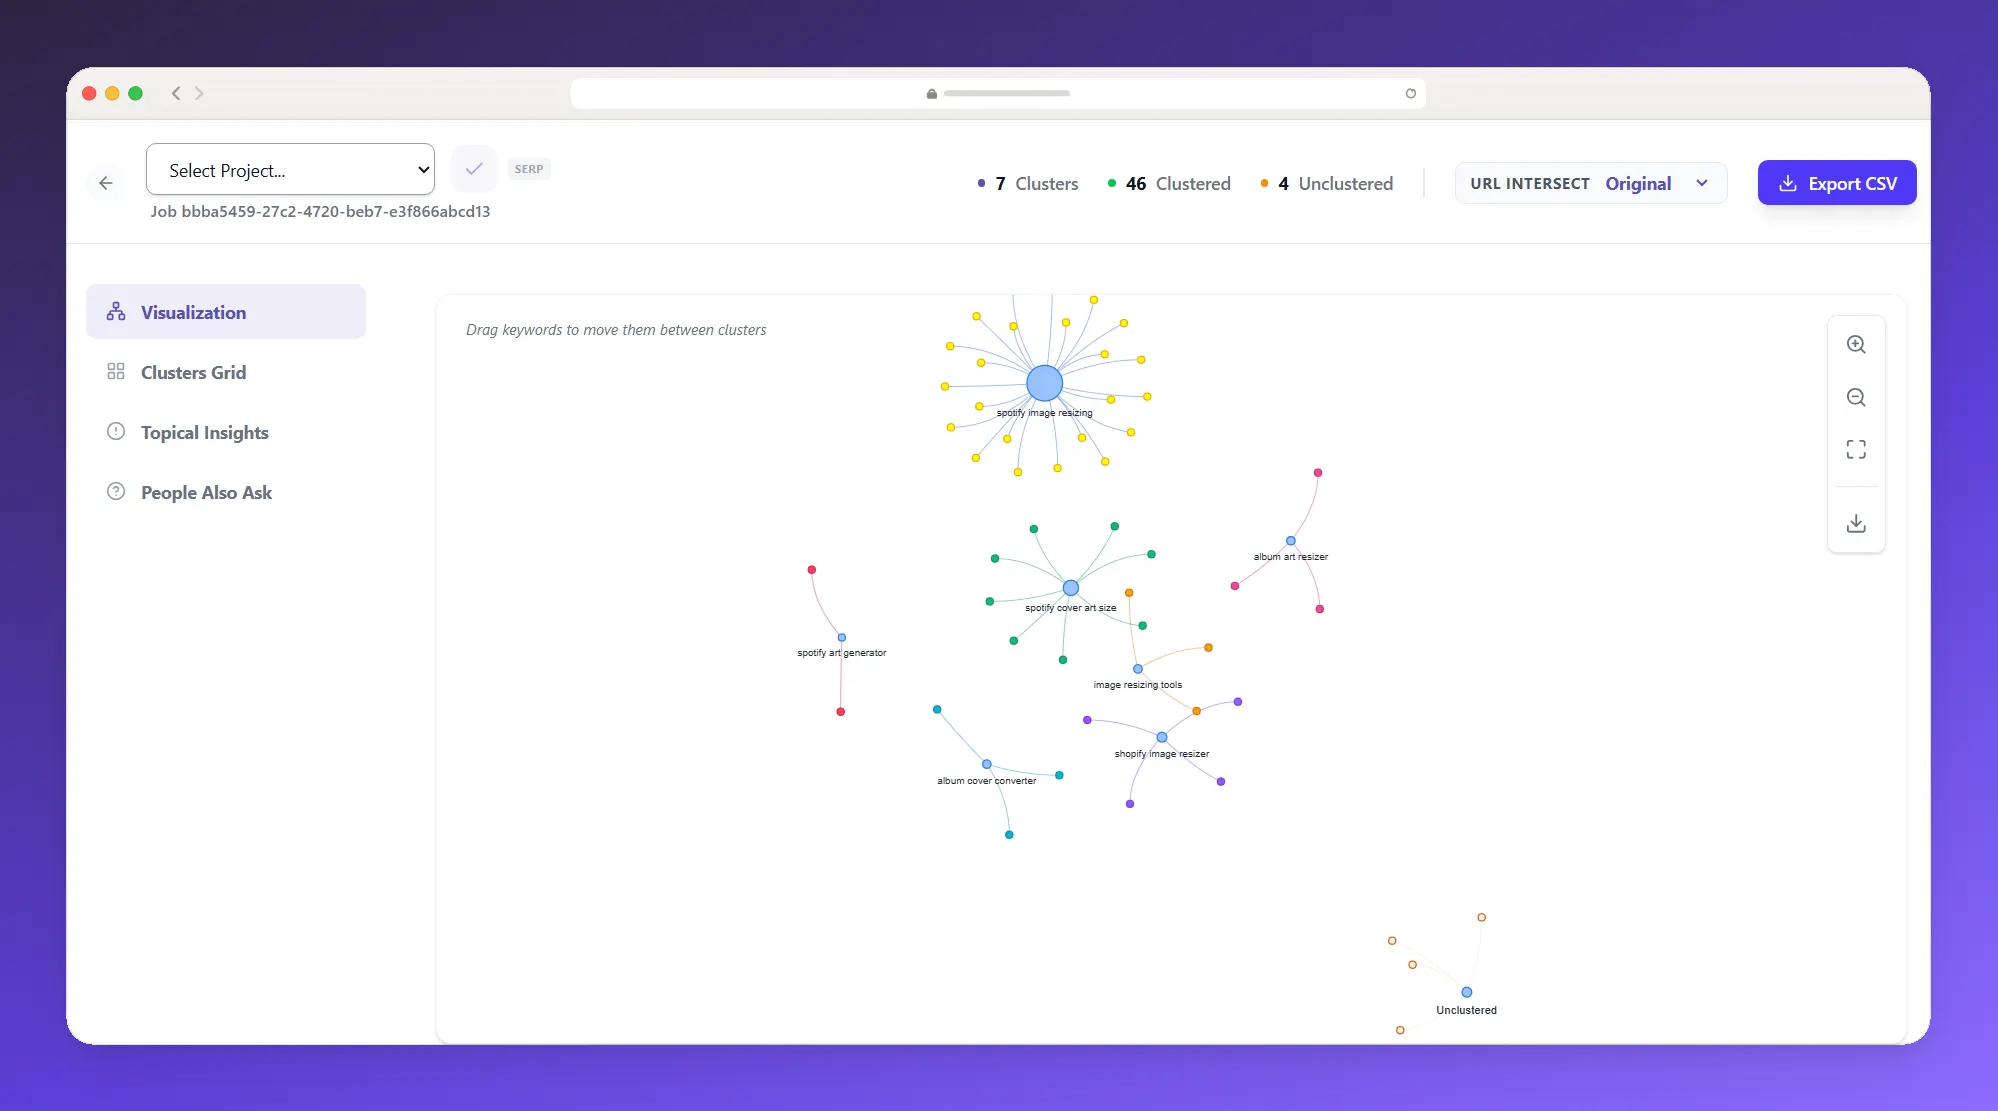Click browser forward chevron
This screenshot has height=1111, width=1998.
[199, 93]
